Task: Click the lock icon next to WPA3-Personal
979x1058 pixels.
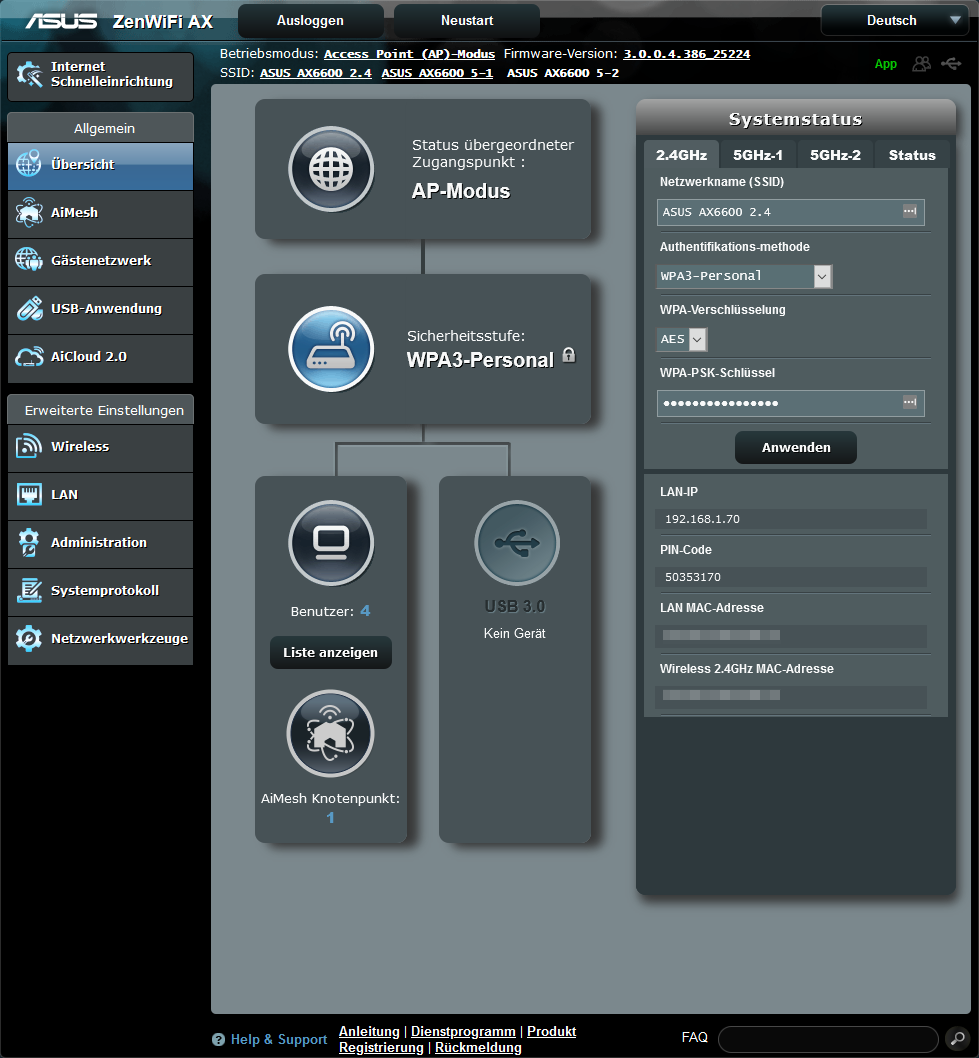Action: 569,355
